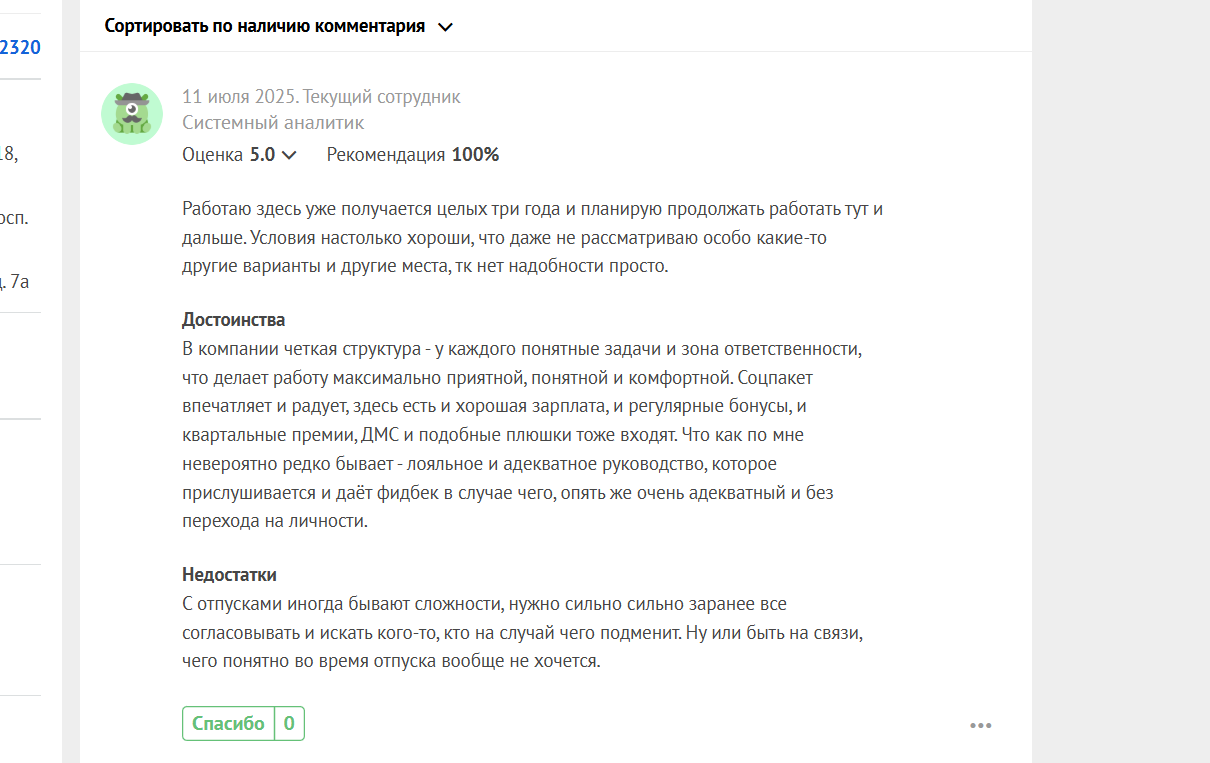Open the "Сортировать по наличию комментария" dropdown
Screen dimensions: 1210x763
click(x=279, y=26)
